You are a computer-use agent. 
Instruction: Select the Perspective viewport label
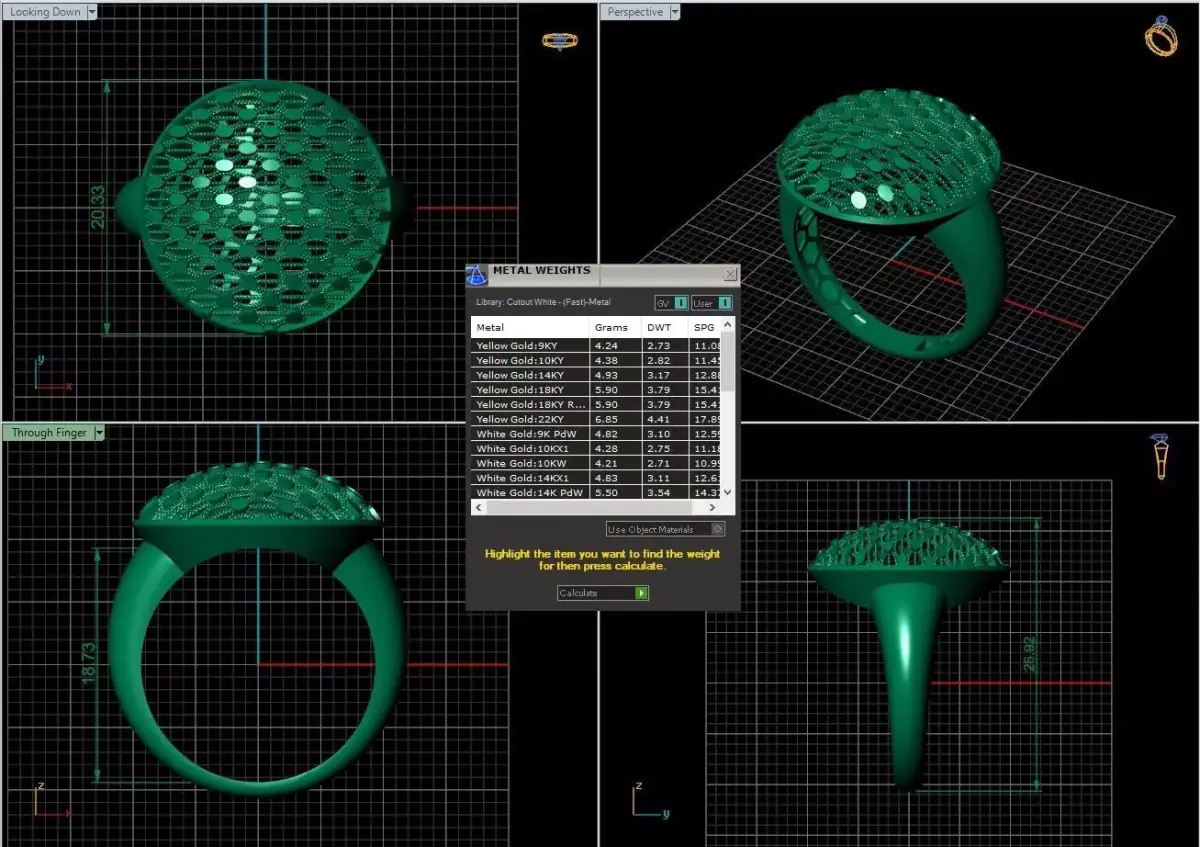tap(635, 12)
